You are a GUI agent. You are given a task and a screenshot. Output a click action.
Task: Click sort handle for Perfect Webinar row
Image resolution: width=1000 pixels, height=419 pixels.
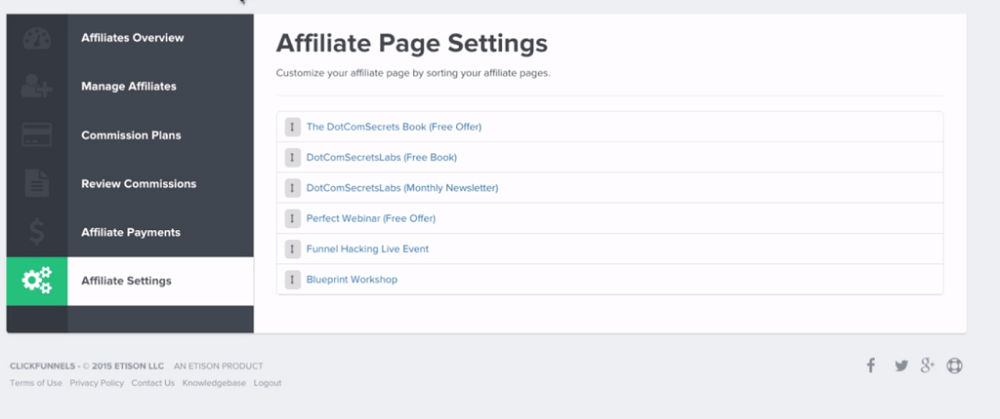click(293, 219)
